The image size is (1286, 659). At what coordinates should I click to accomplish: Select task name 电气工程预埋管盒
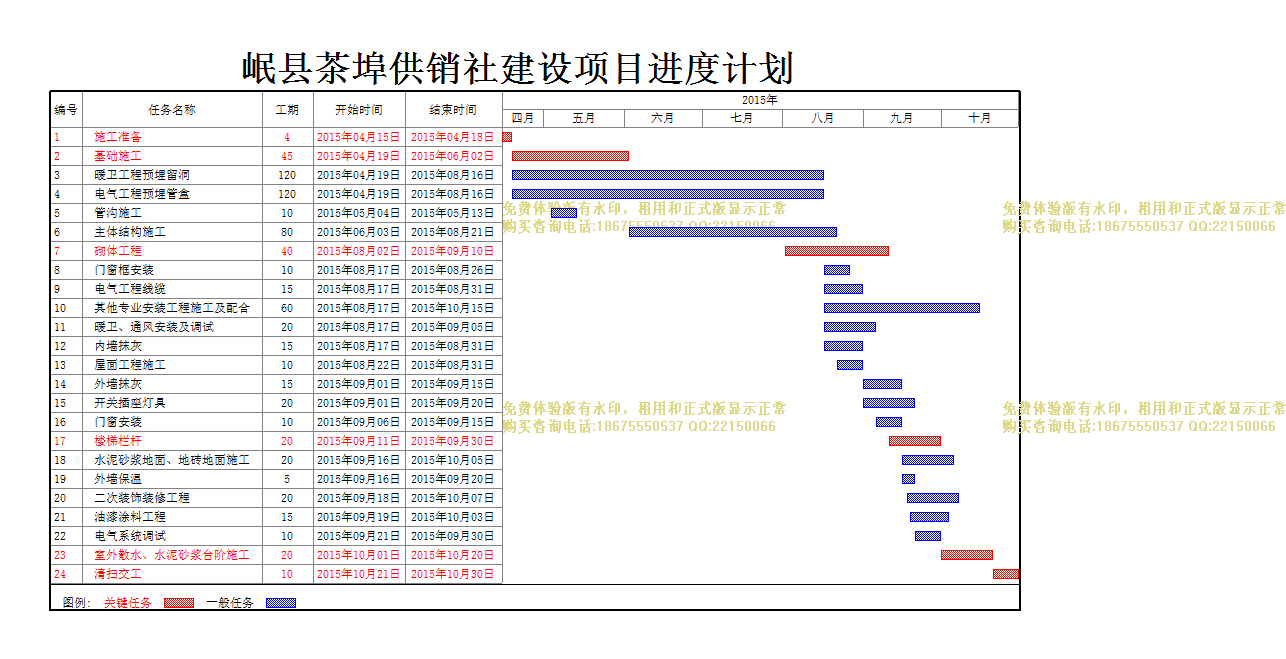142,194
